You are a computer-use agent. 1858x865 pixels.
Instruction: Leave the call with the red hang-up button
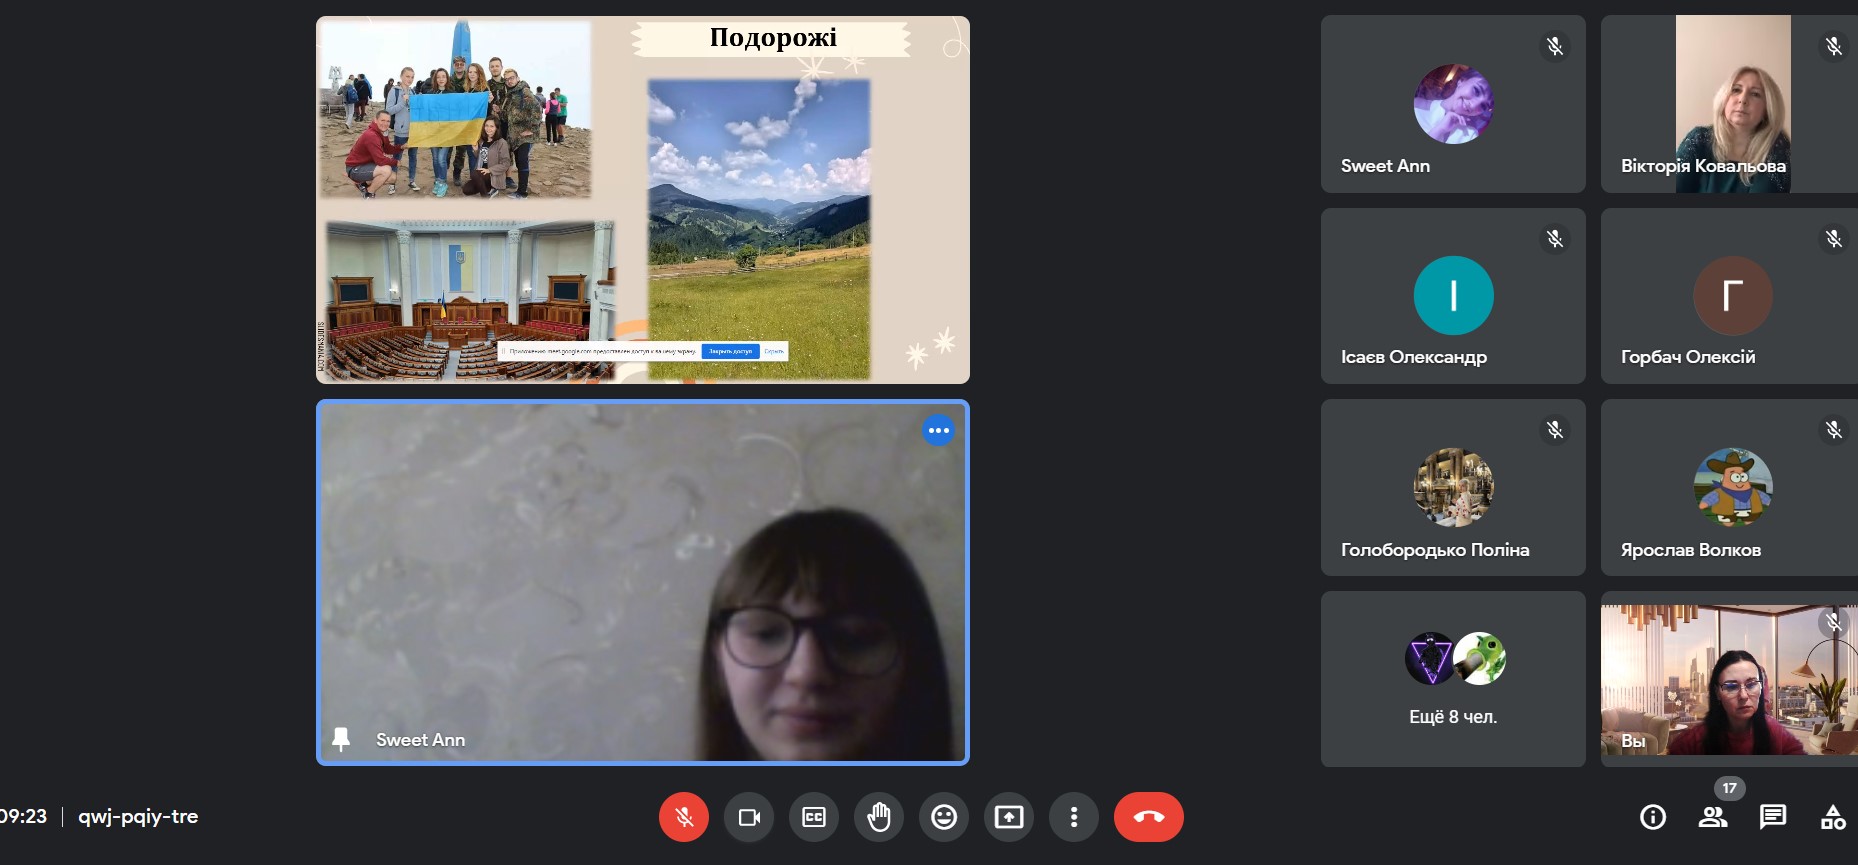click(1148, 817)
